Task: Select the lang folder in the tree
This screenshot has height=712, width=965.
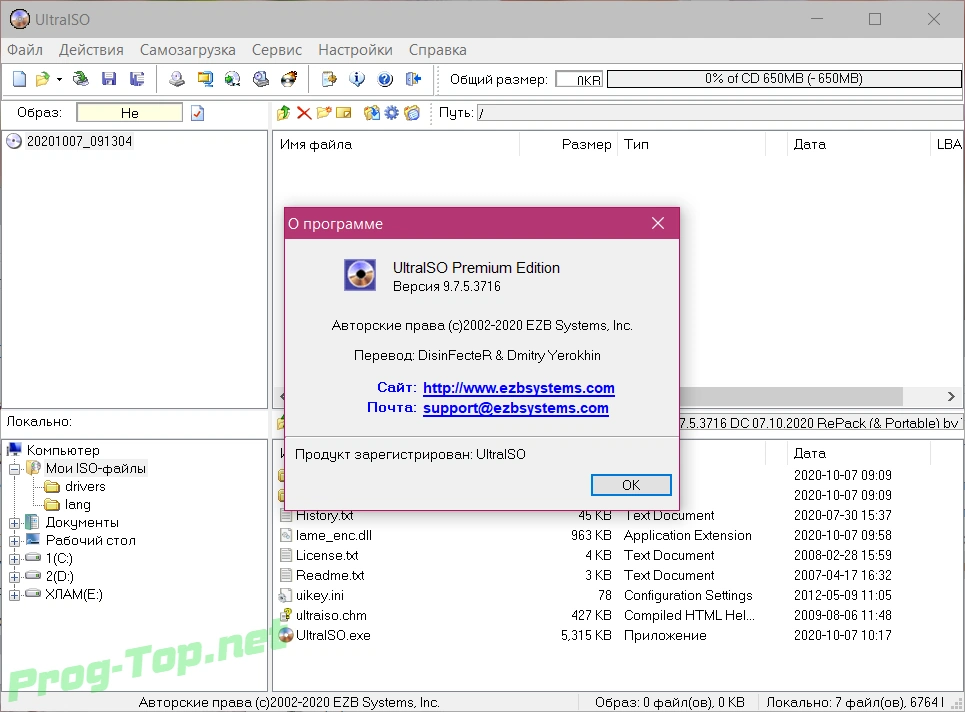Action: (78, 505)
